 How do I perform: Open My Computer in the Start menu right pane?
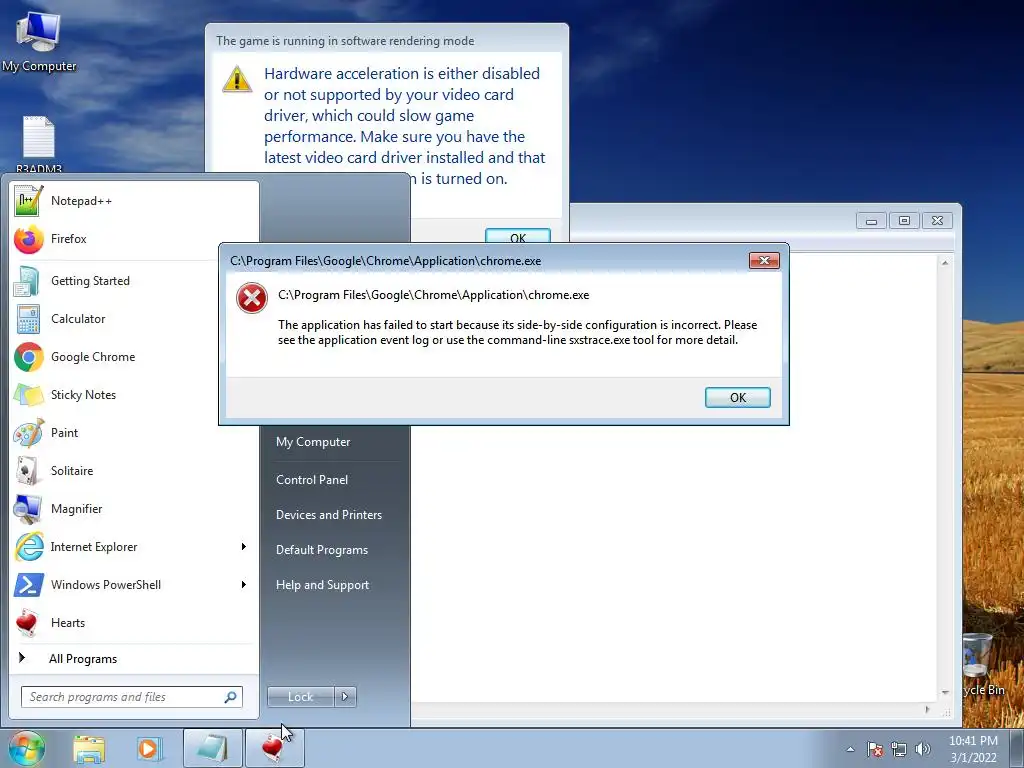(313, 442)
